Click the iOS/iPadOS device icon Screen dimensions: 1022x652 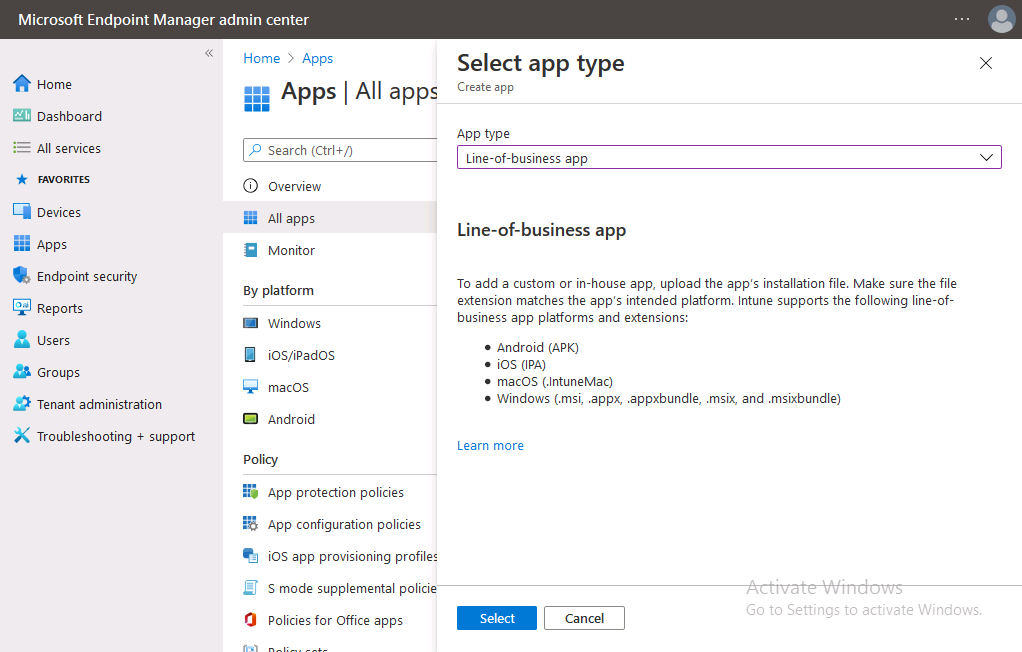[250, 355]
